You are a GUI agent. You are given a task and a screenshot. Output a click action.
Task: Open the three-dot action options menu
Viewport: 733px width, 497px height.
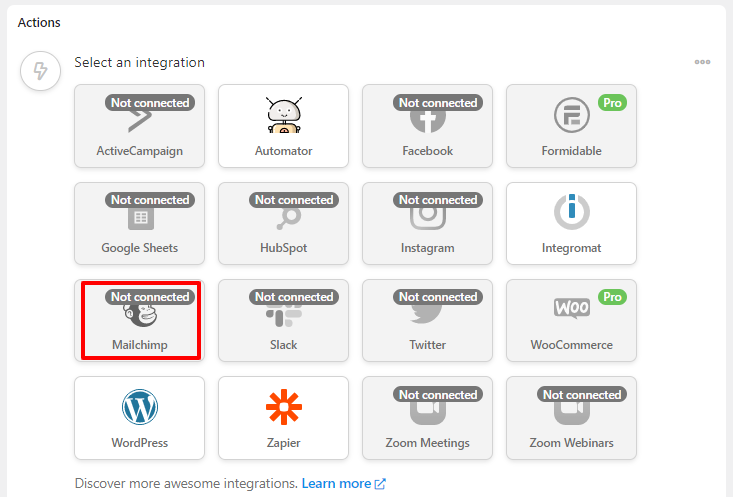[x=702, y=62]
